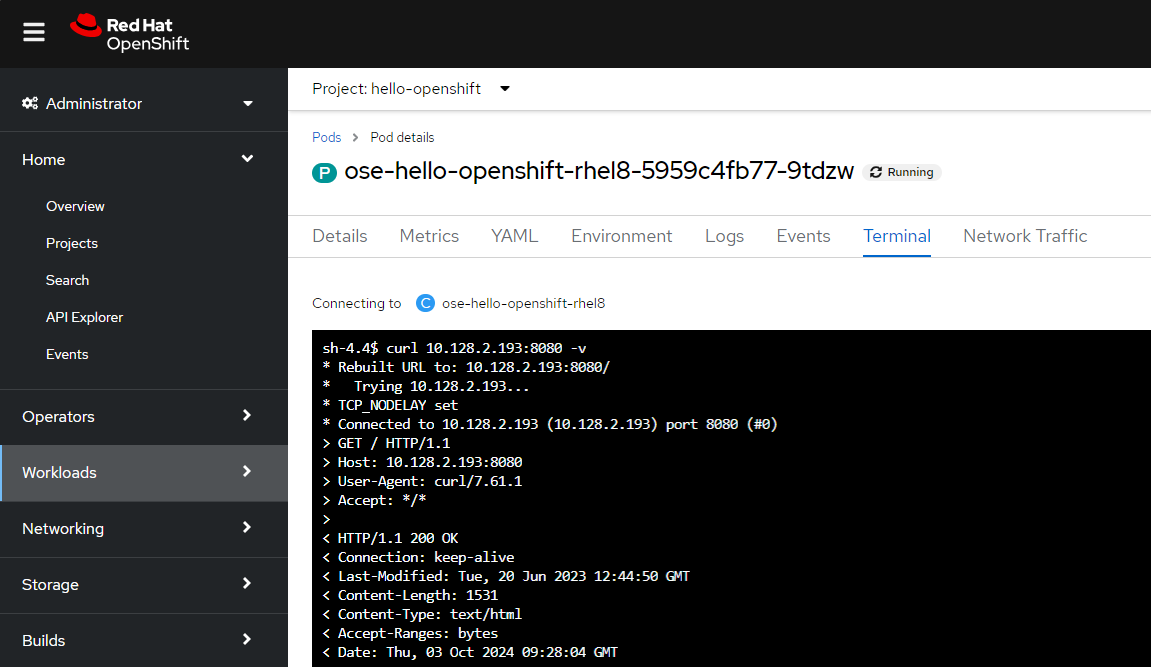The height and width of the screenshot is (667, 1151).
Task: Click the 'Connecting to' label
Action: 357,303
